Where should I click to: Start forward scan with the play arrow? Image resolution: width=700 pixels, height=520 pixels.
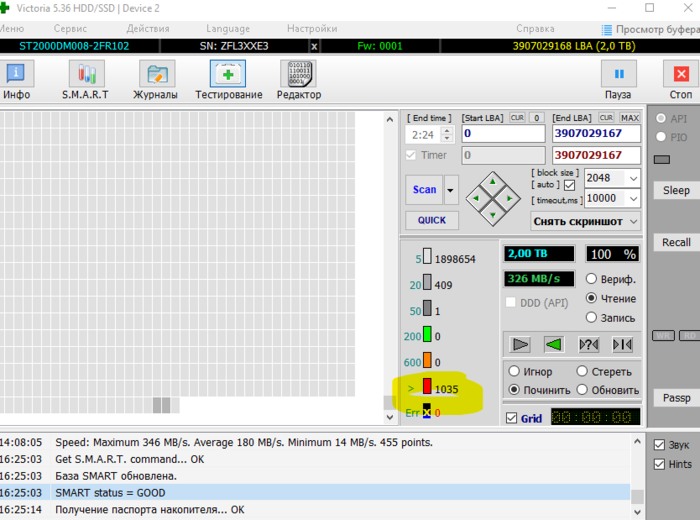coord(520,345)
